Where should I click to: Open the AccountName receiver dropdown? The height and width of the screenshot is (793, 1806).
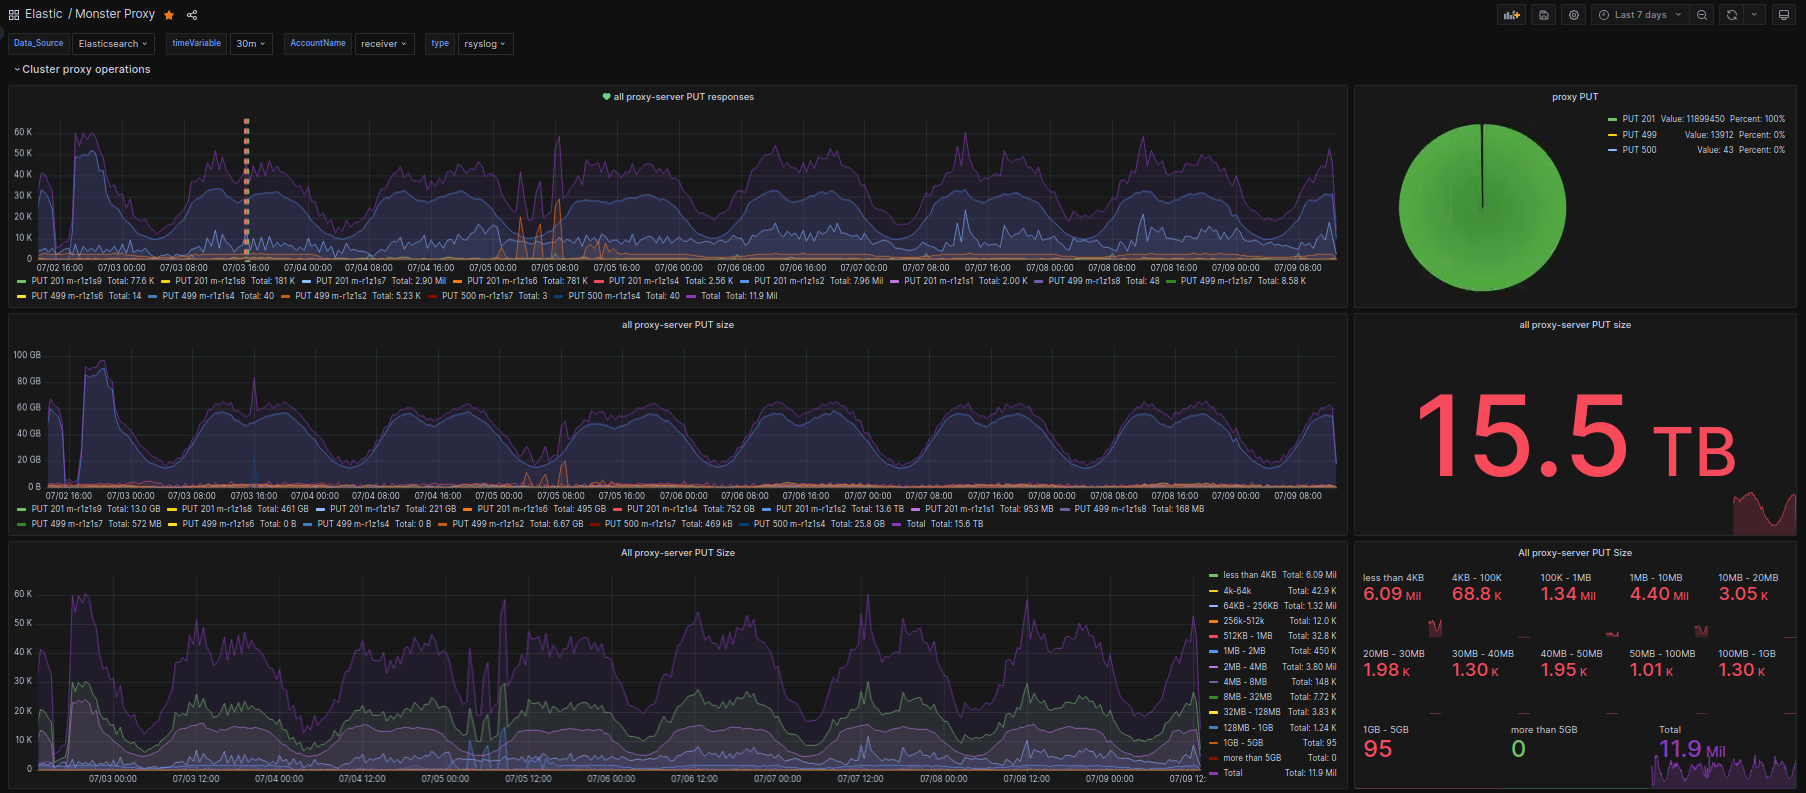[x=384, y=44]
